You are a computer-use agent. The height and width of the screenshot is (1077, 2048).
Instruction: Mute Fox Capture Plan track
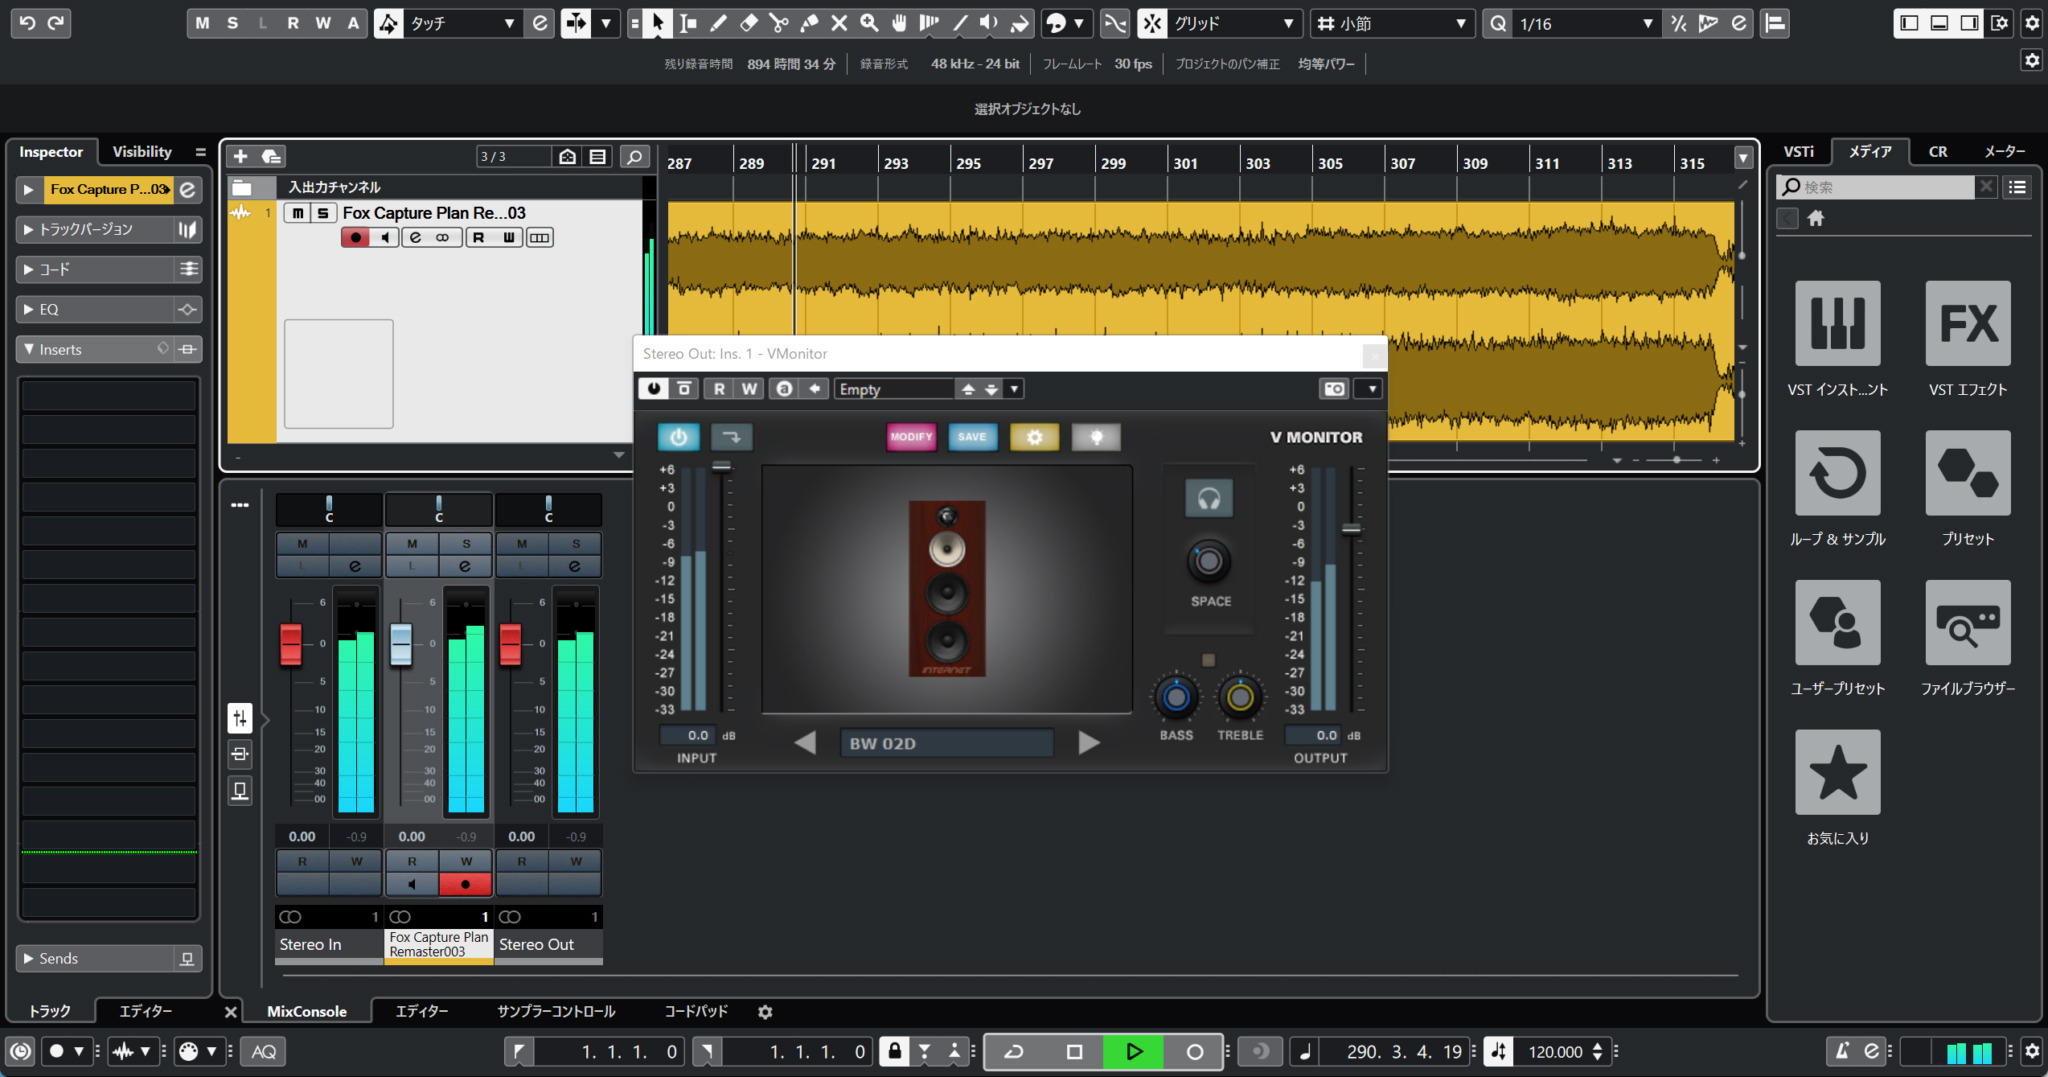(x=298, y=213)
